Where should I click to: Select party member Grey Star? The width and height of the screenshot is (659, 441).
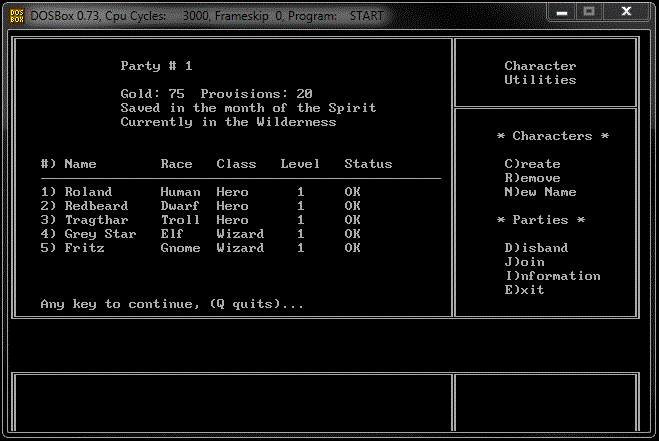click(100, 234)
